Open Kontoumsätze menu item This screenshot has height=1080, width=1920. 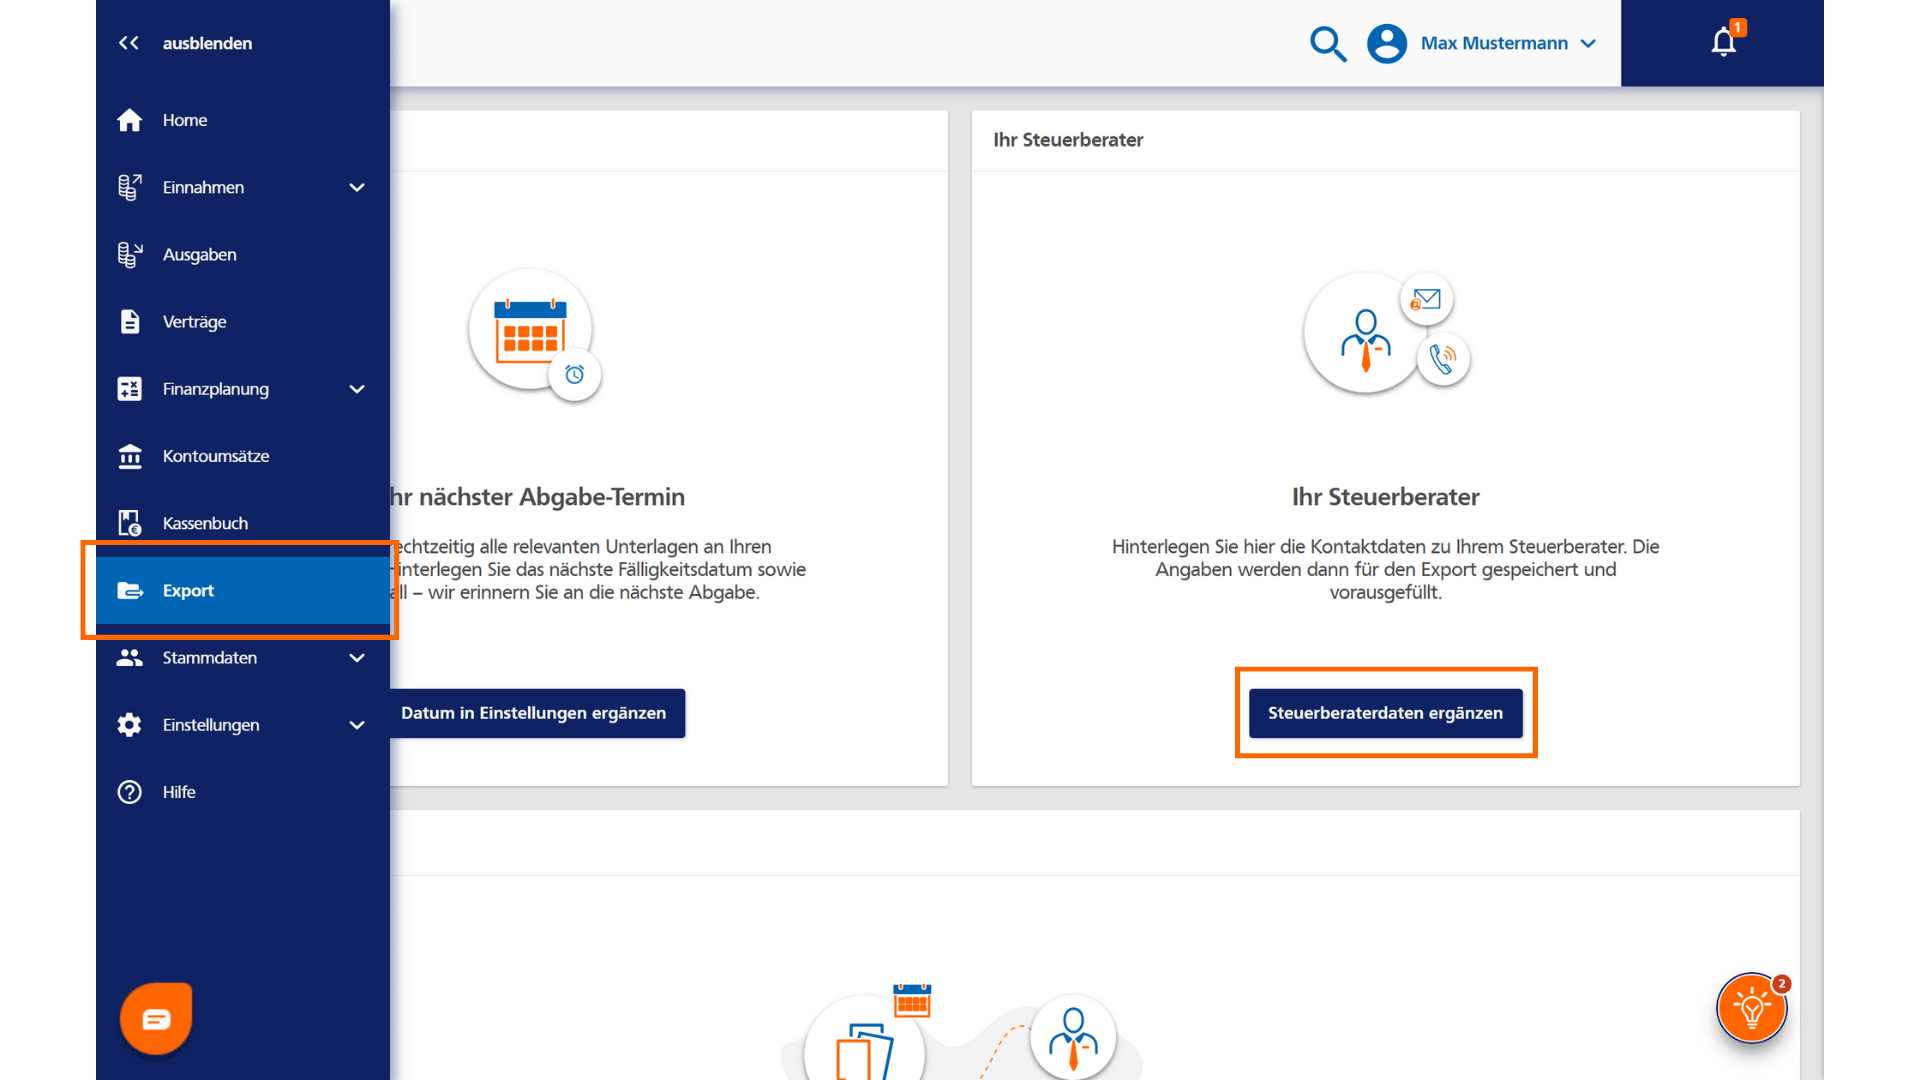pyautogui.click(x=243, y=456)
